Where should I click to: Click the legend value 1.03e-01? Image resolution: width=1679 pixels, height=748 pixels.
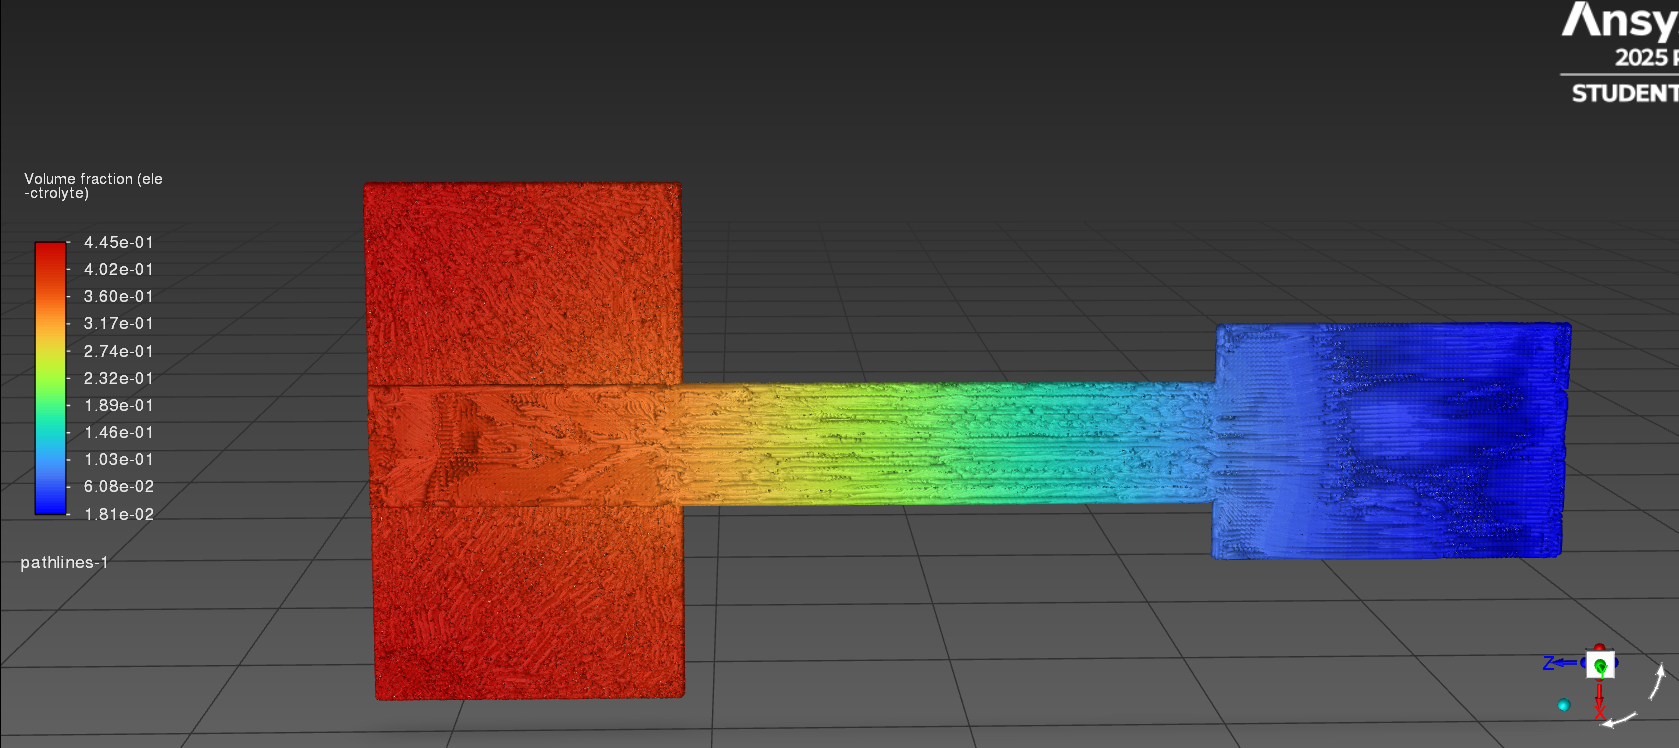tap(119, 459)
